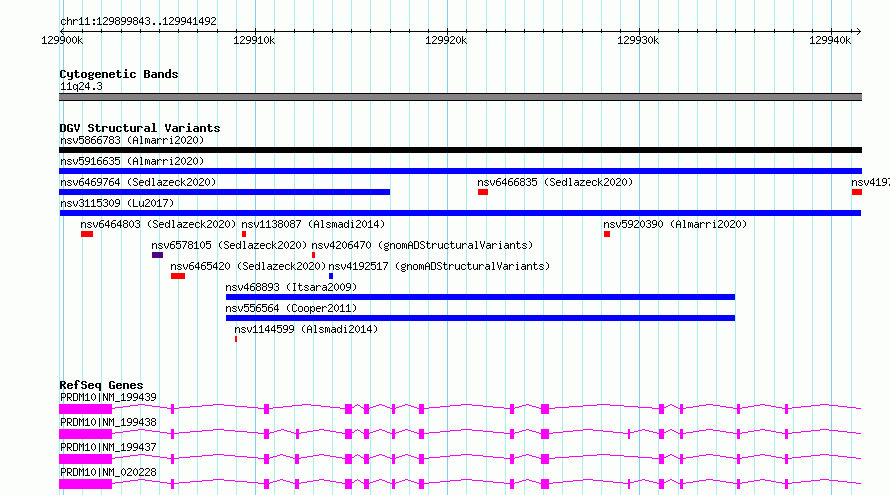The height and width of the screenshot is (495, 890).
Task: Click the nsv6578105 purple variant marker
Action: coord(157,255)
